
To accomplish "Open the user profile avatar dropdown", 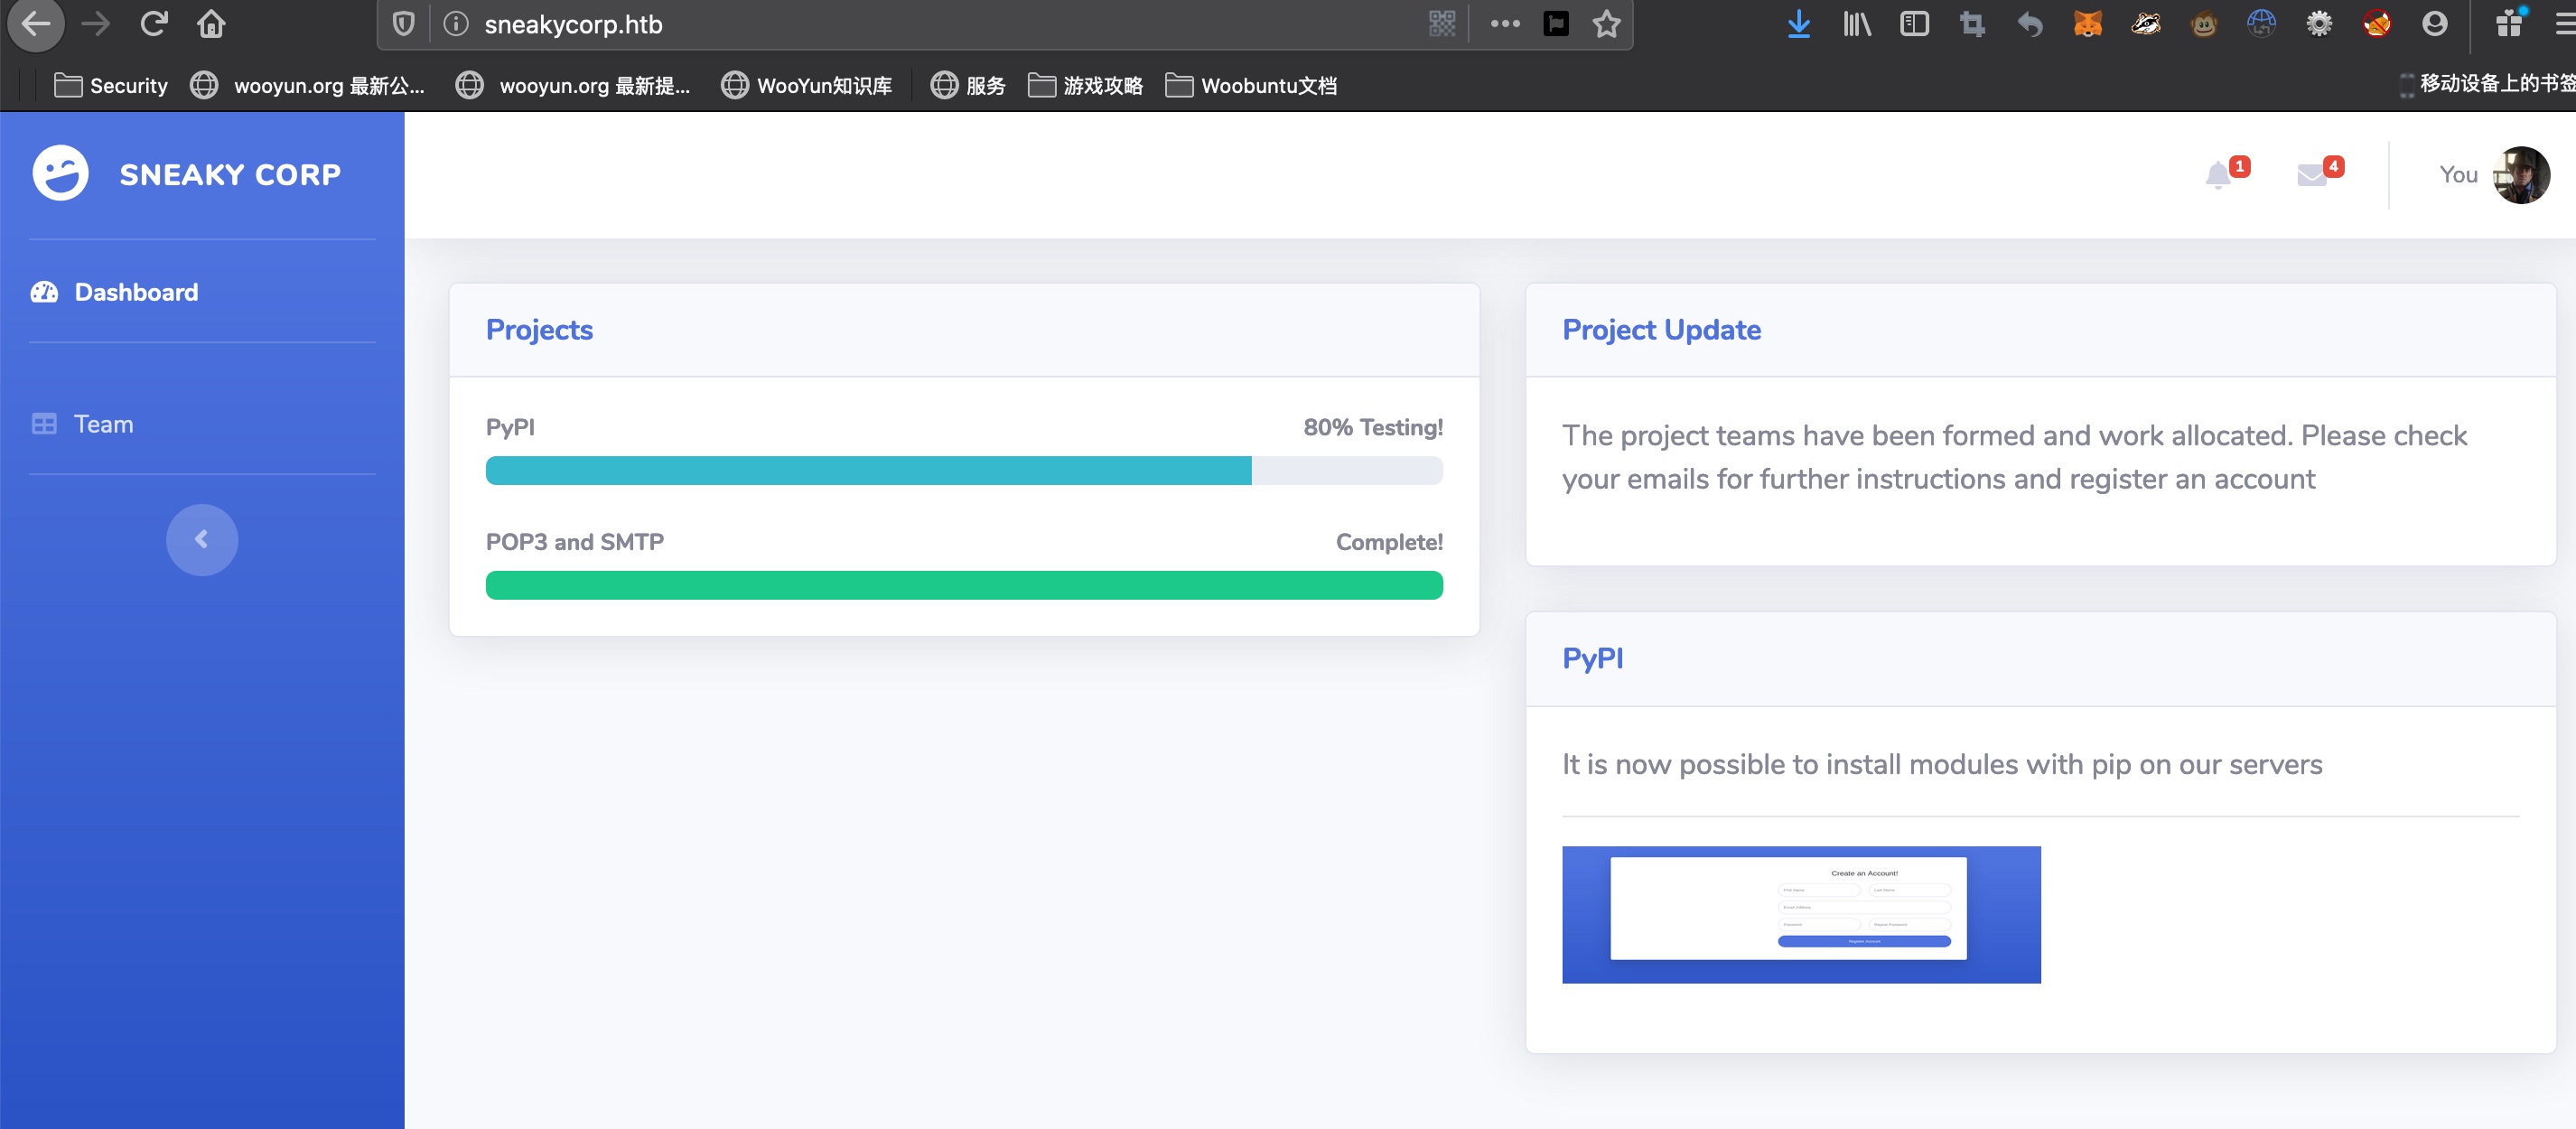I will [x=2520, y=175].
